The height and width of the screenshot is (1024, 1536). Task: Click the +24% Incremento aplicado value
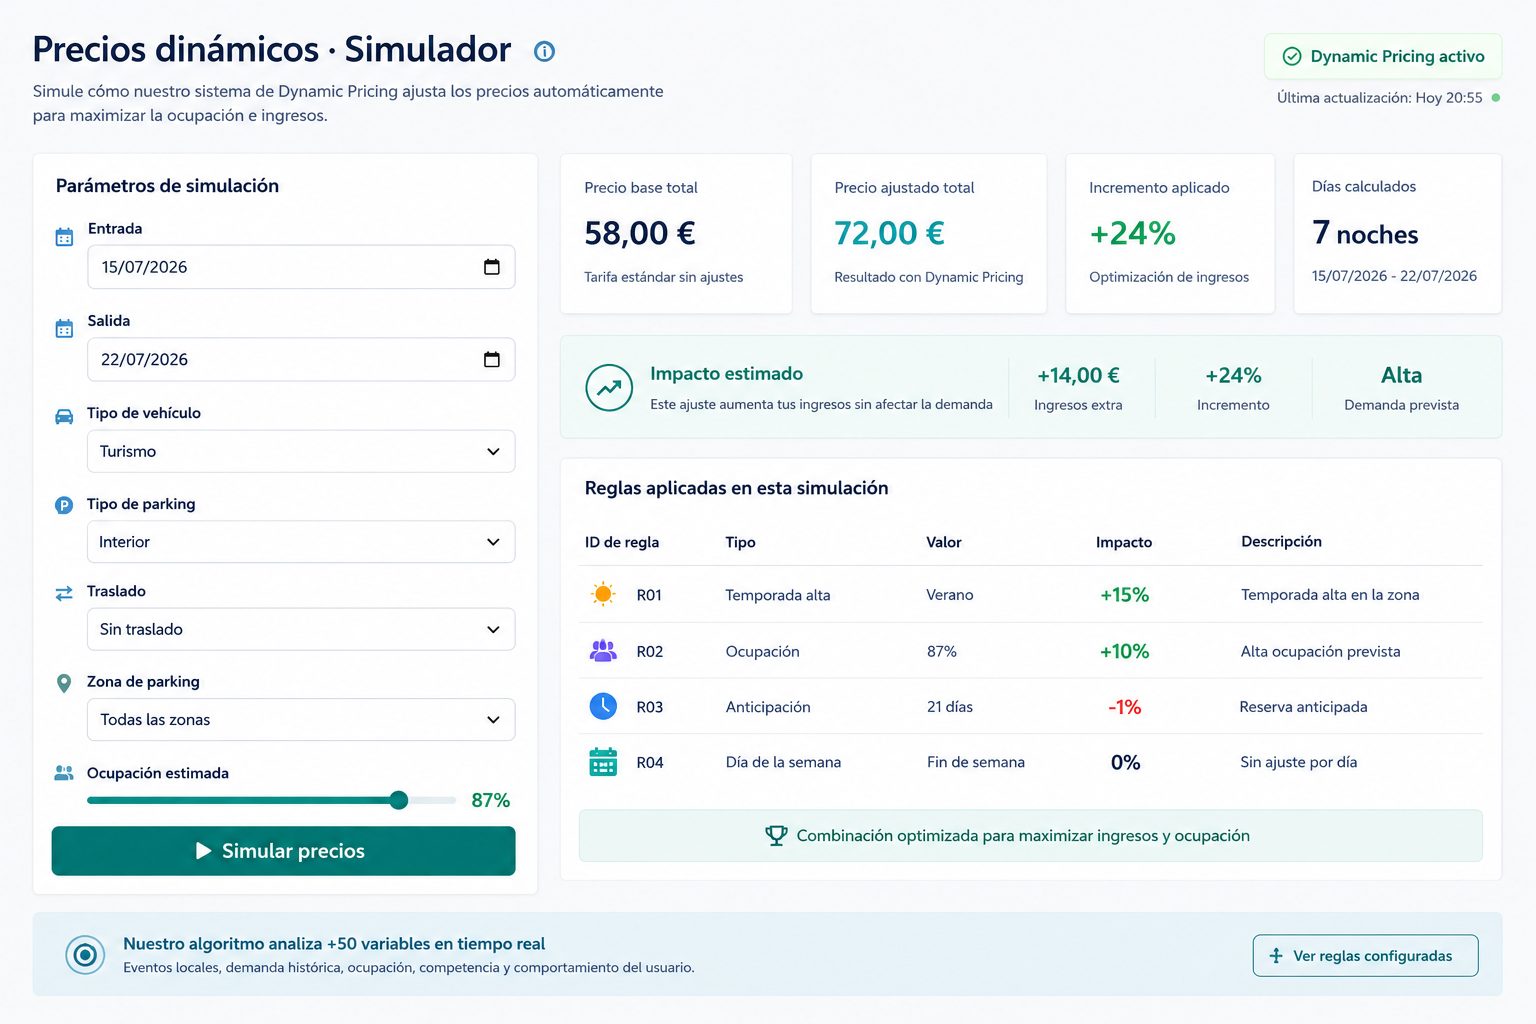[1133, 233]
